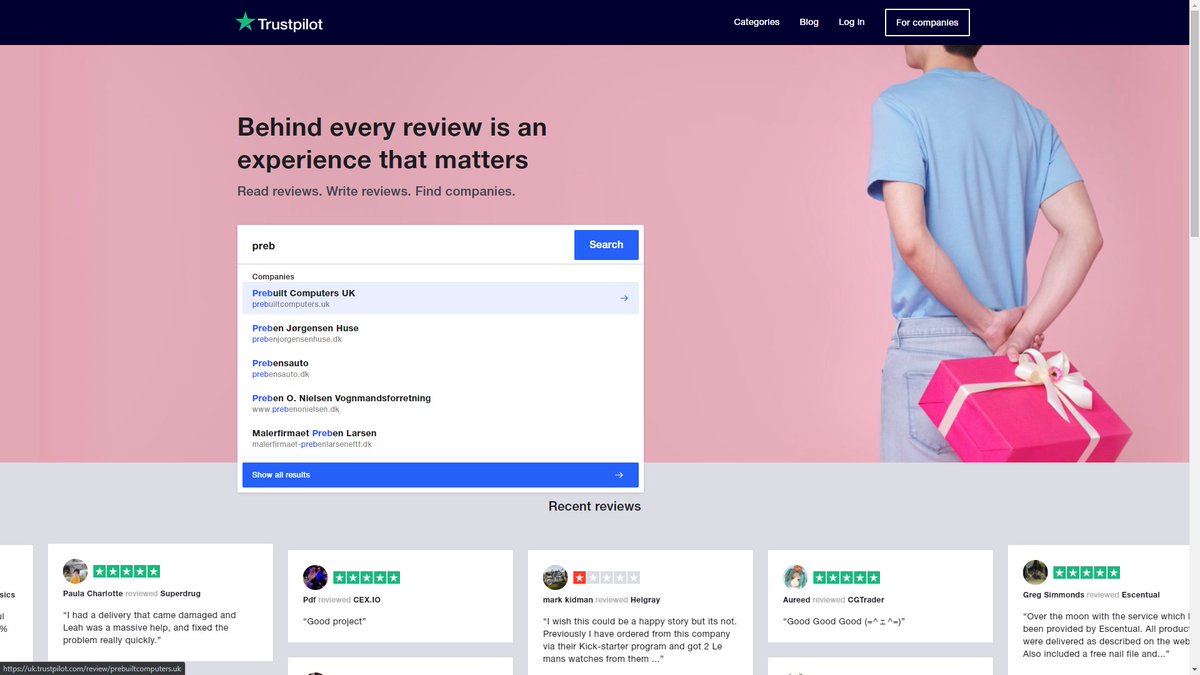This screenshot has height=675, width=1200.
Task: Open CEX.IO company link
Action: [367, 600]
